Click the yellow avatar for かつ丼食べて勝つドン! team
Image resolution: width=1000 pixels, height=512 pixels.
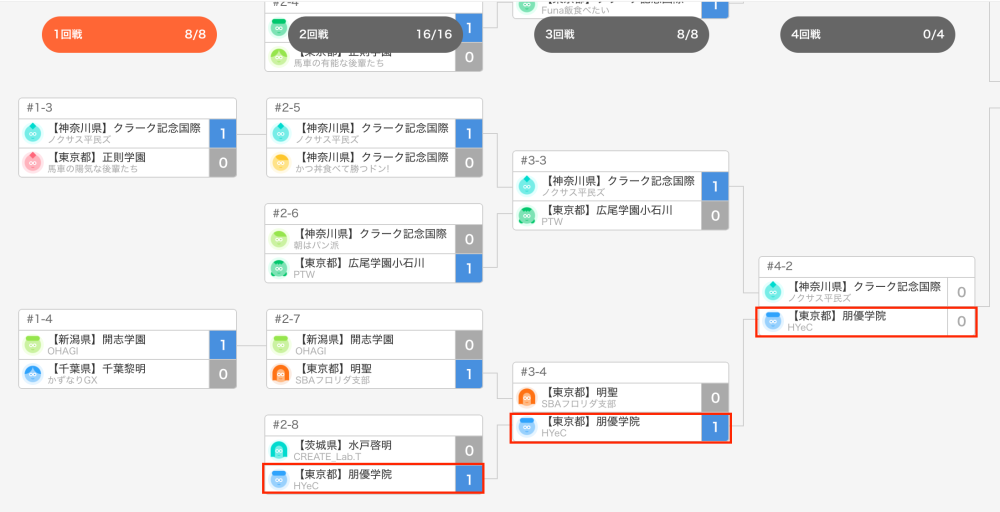pyautogui.click(x=279, y=162)
